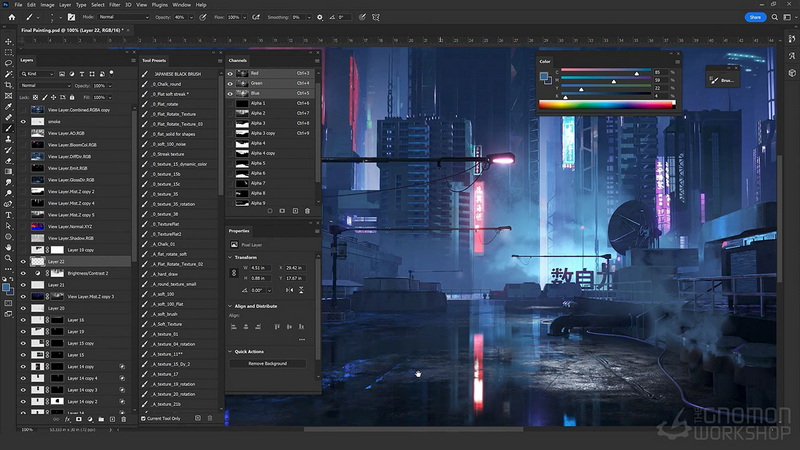The width and height of the screenshot is (800, 450).
Task: Select the Dodge tool
Action: 8,193
